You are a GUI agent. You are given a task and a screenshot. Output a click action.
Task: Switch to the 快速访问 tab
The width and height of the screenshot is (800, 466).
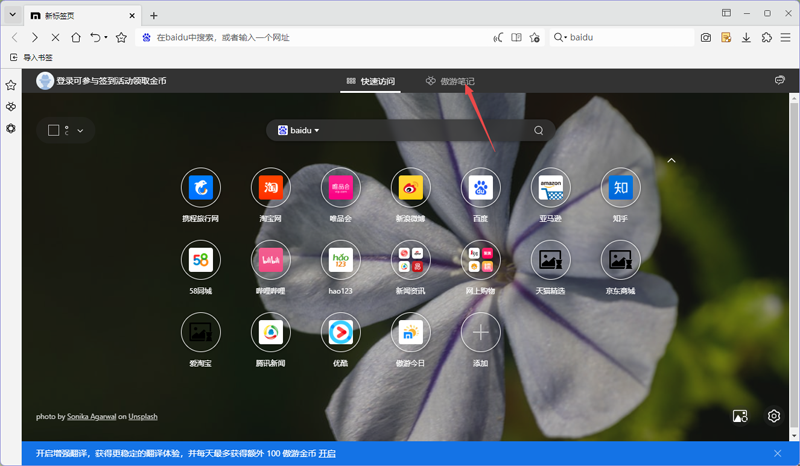[370, 81]
